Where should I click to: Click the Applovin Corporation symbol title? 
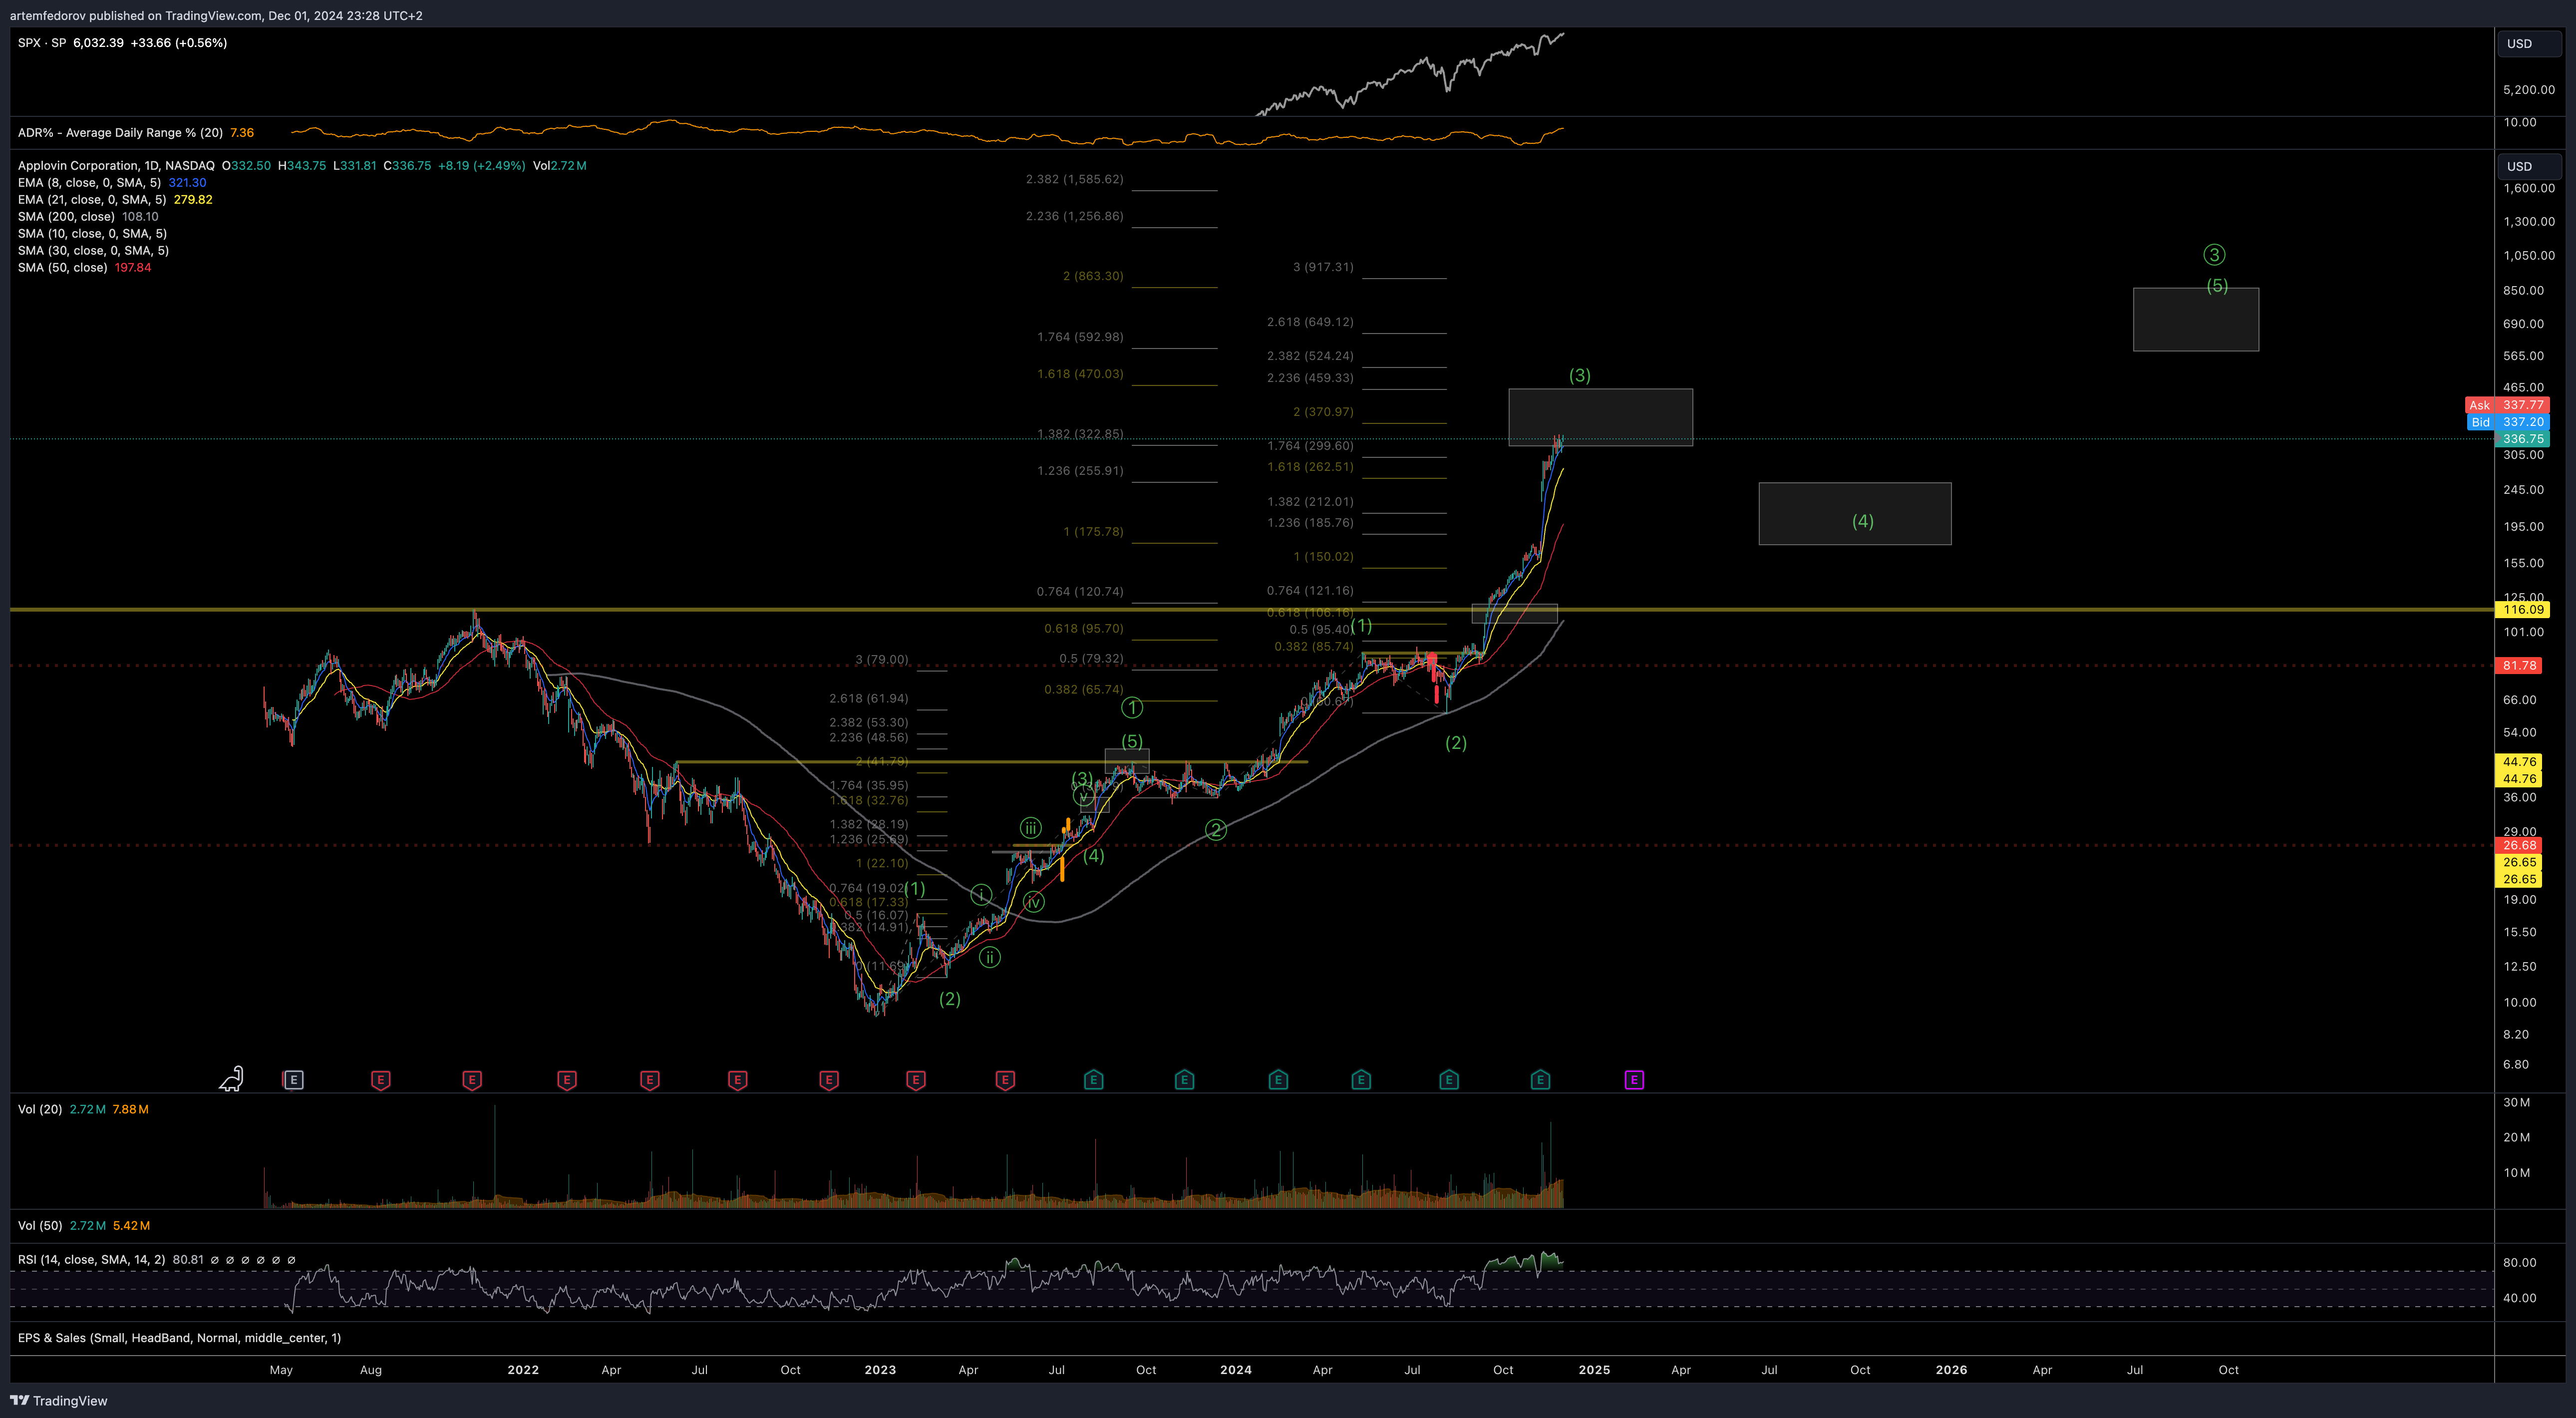(x=116, y=166)
